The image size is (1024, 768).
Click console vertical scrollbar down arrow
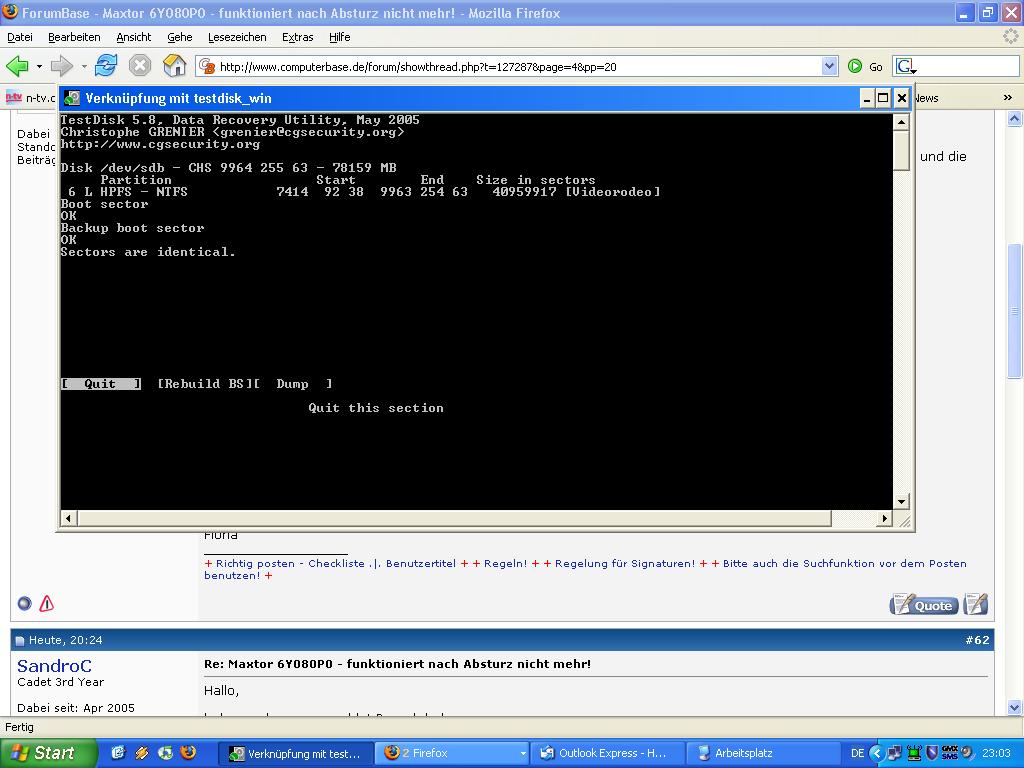coord(901,502)
